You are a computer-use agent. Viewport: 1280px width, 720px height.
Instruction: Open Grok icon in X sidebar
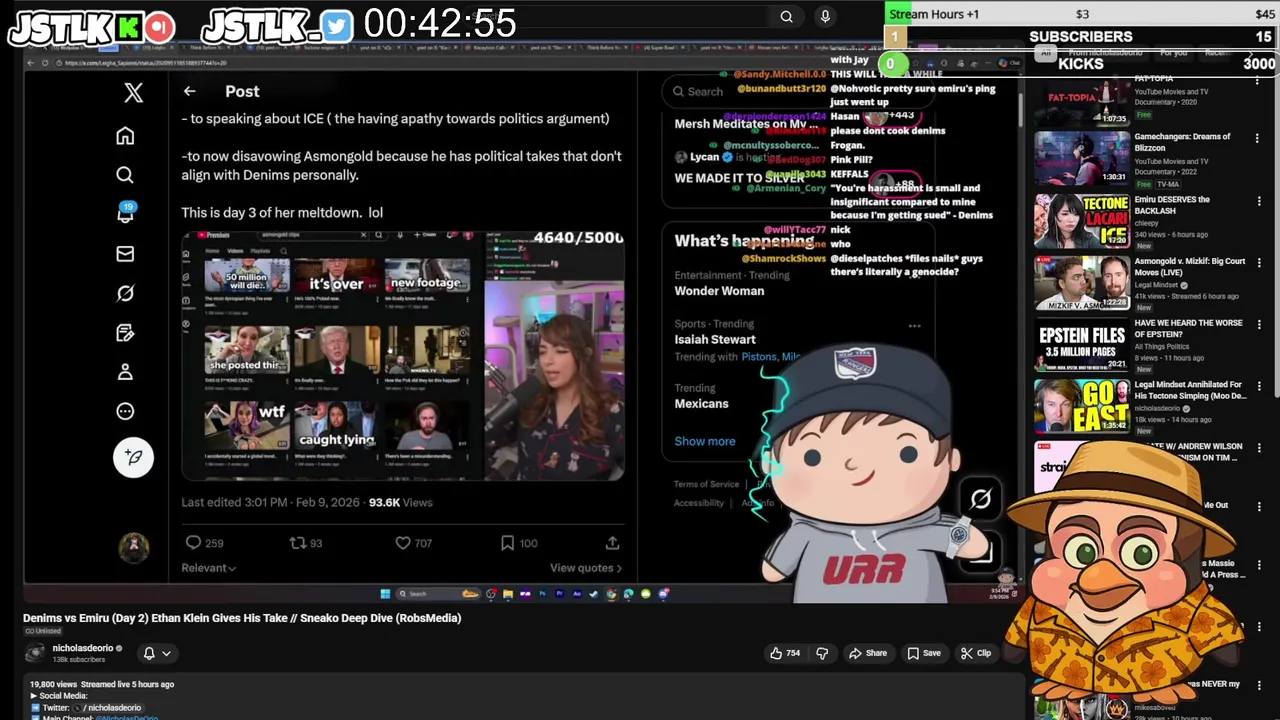click(x=125, y=293)
